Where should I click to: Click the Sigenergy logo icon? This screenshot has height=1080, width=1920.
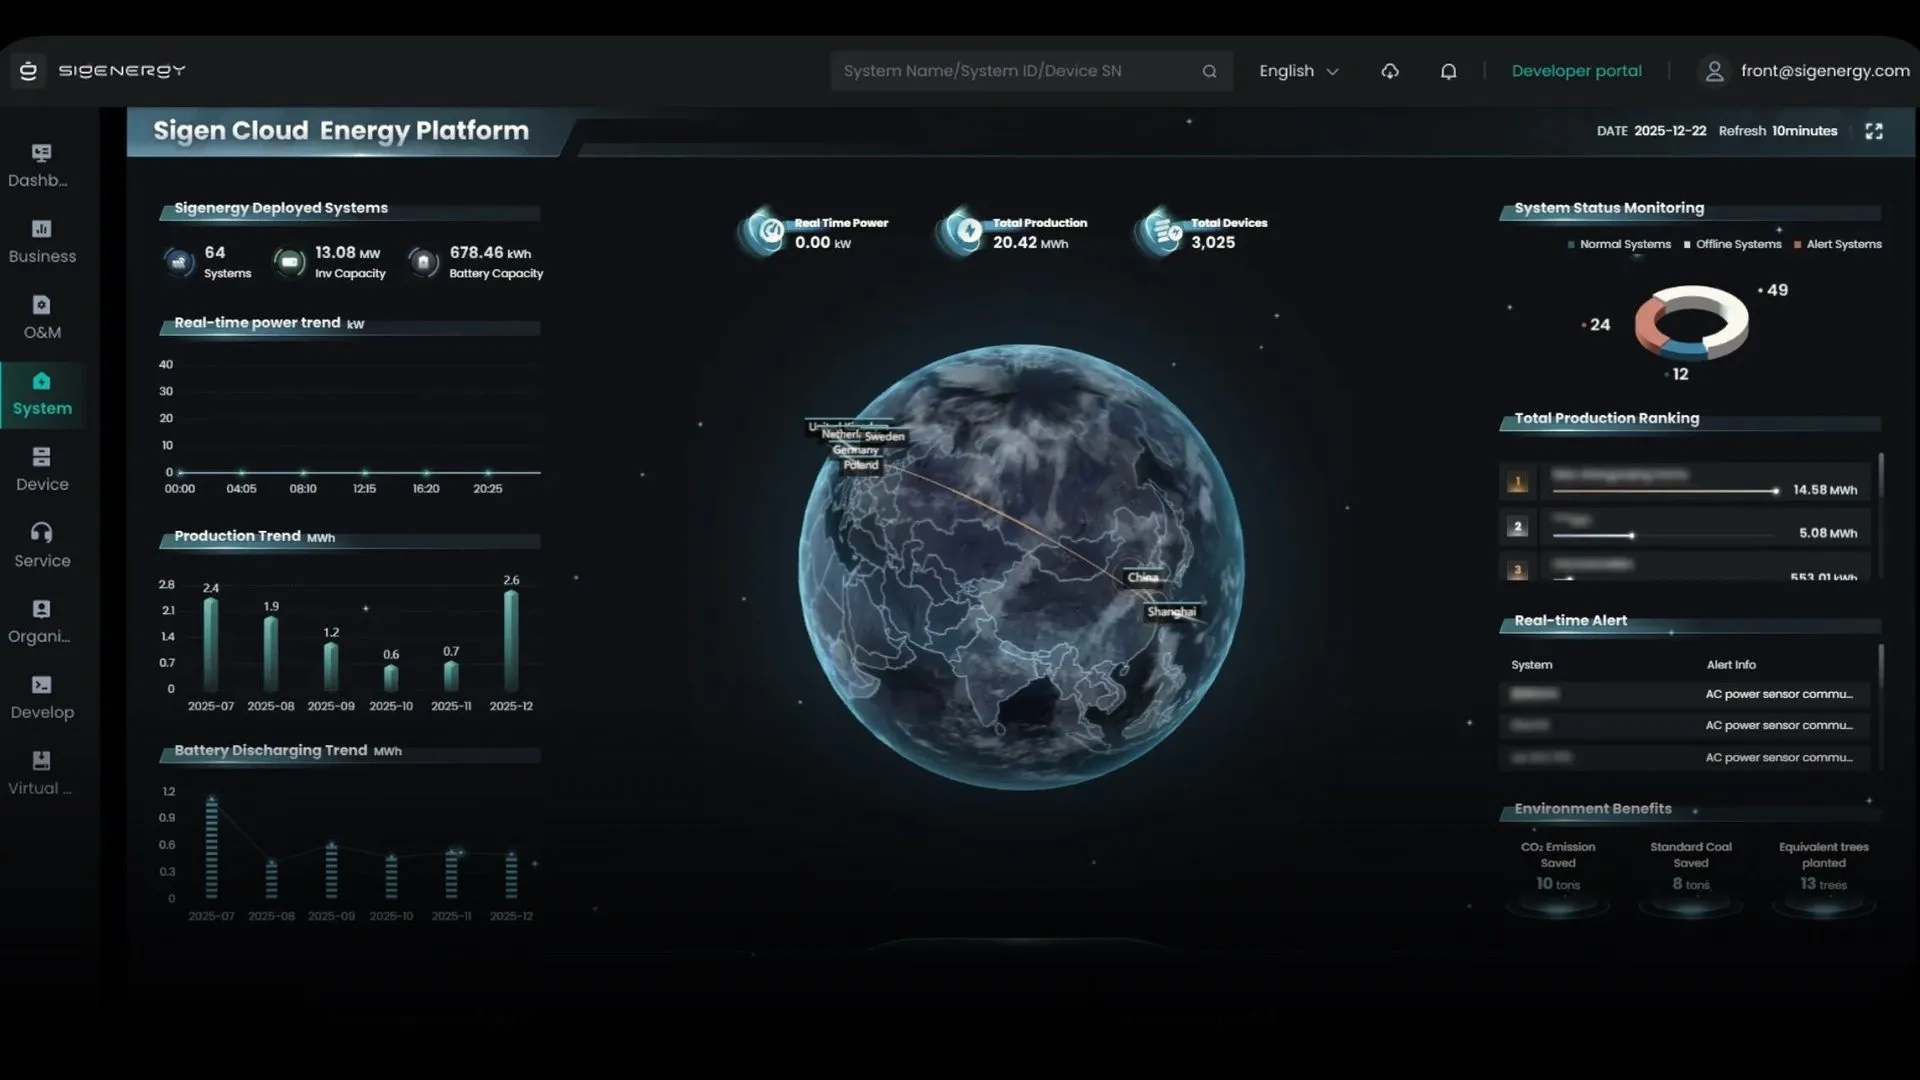(28, 70)
